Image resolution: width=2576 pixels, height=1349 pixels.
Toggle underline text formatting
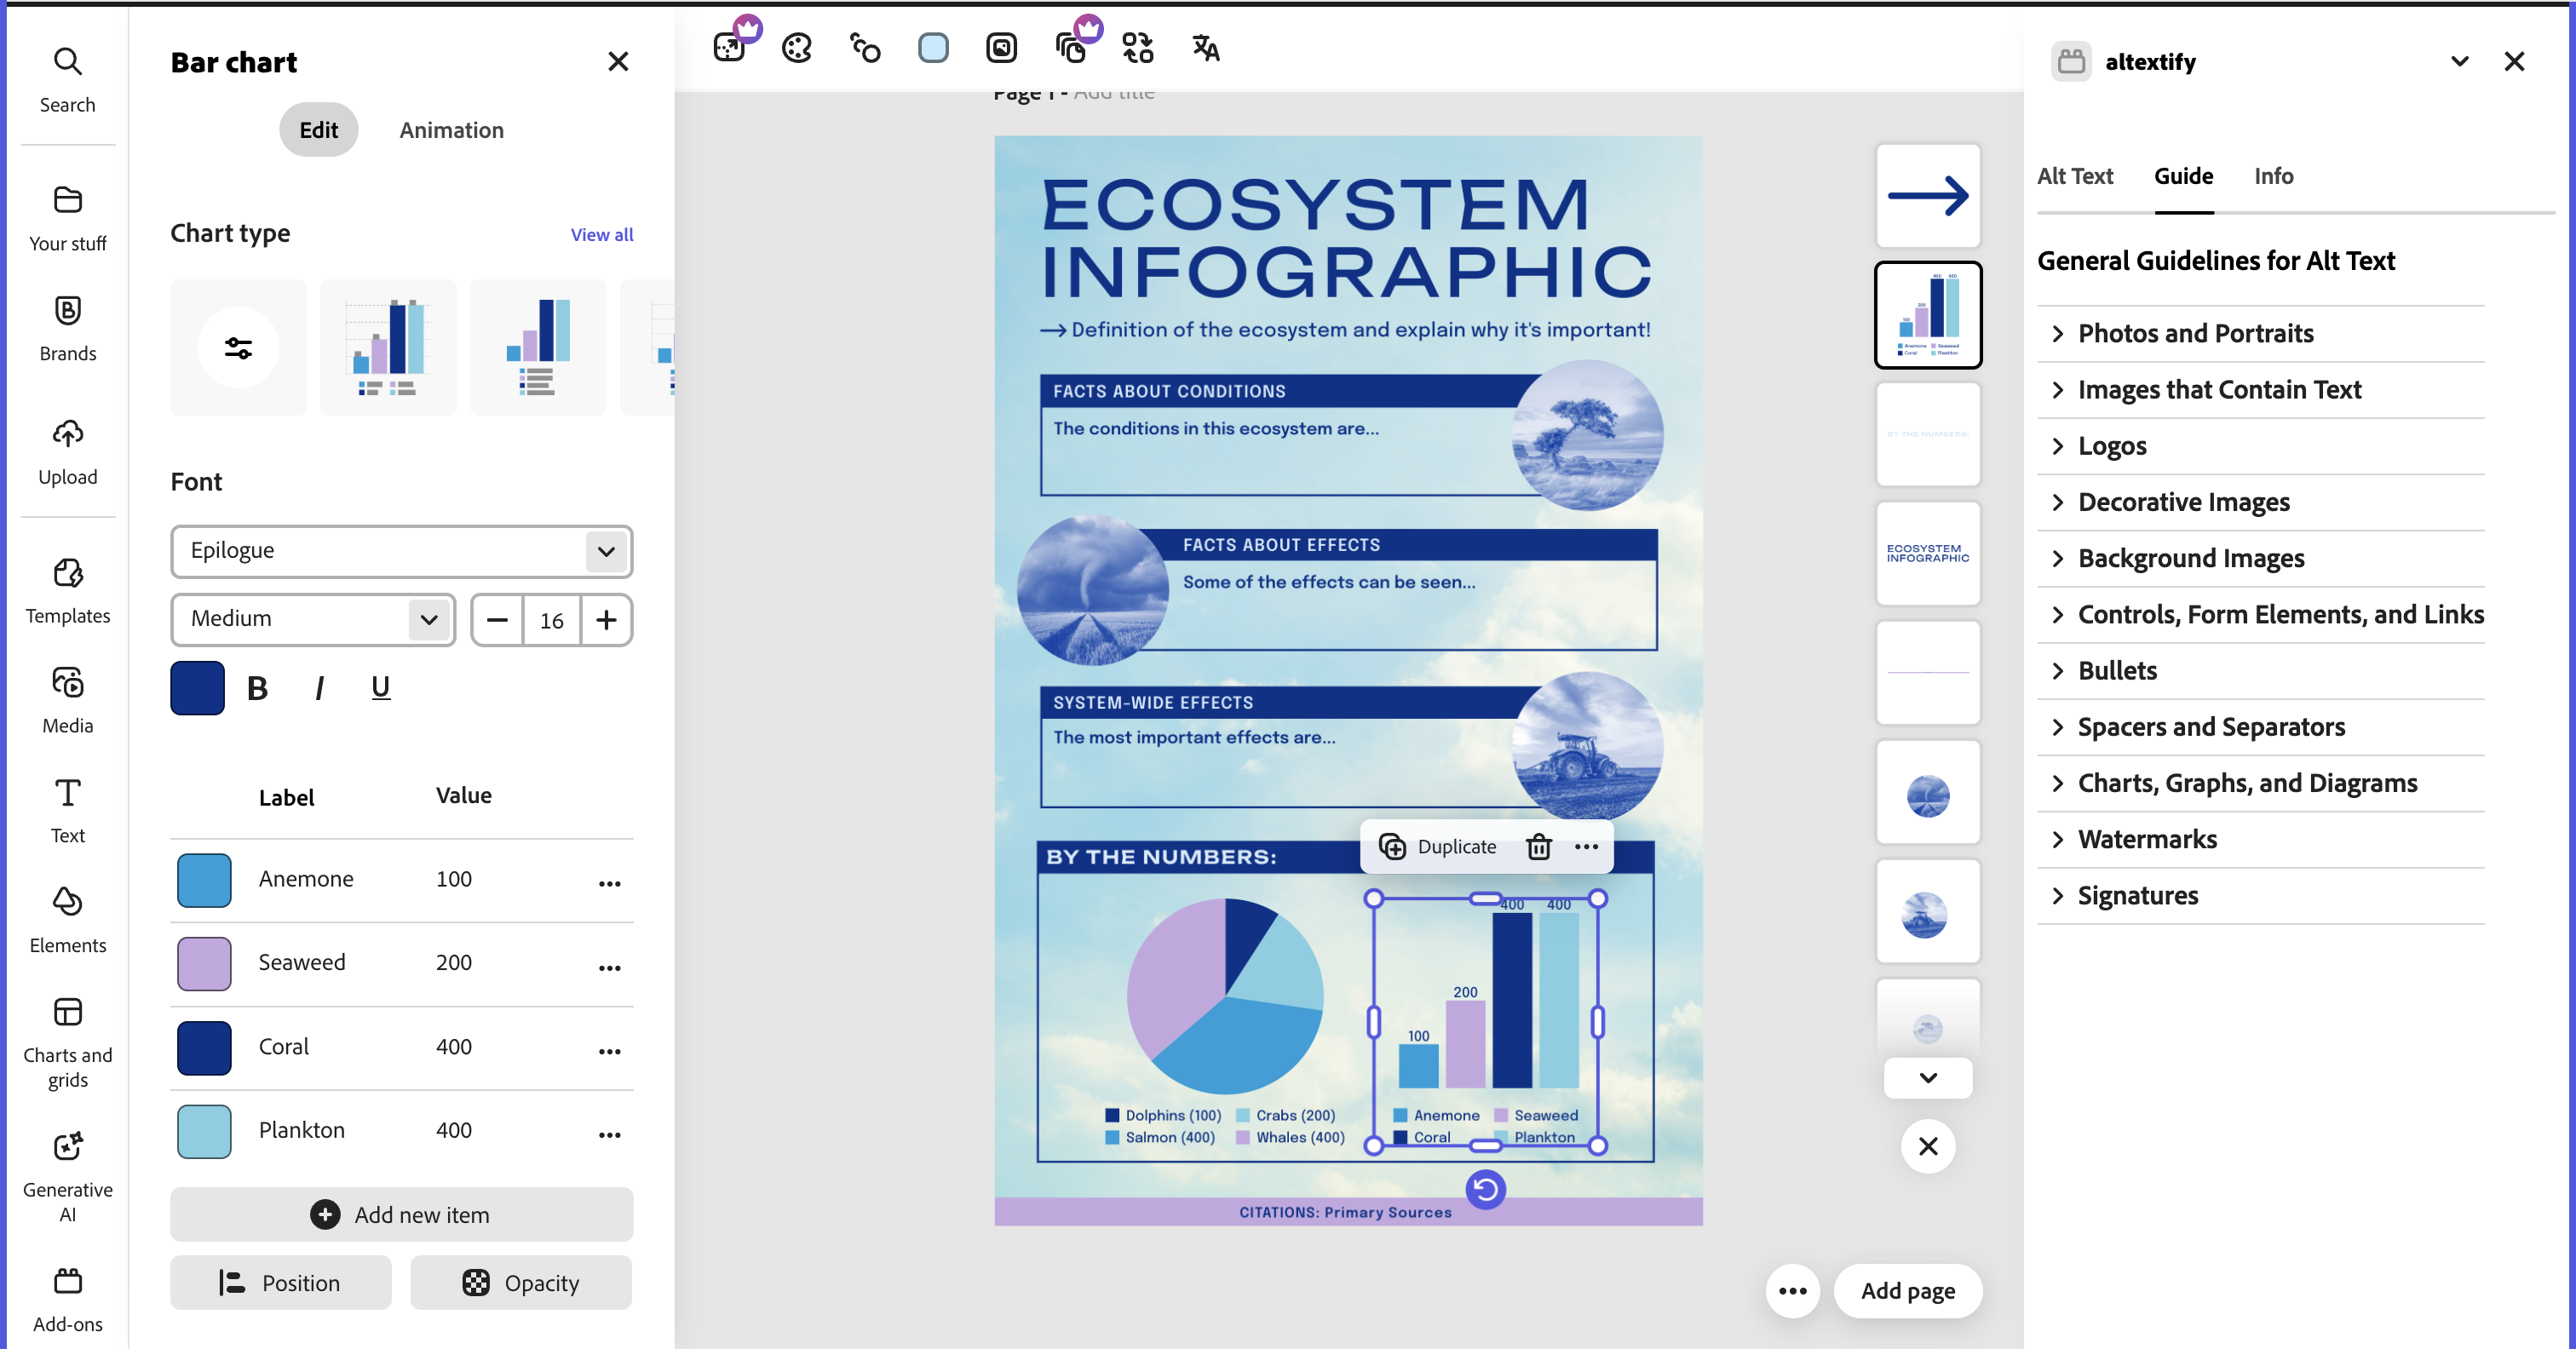pos(380,688)
